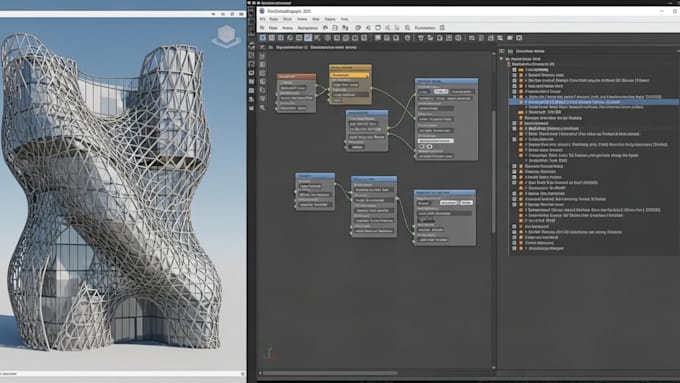Viewport: 680px width, 383px height.
Task: Select the left round radio button in the top-right node
Action: click(421, 147)
